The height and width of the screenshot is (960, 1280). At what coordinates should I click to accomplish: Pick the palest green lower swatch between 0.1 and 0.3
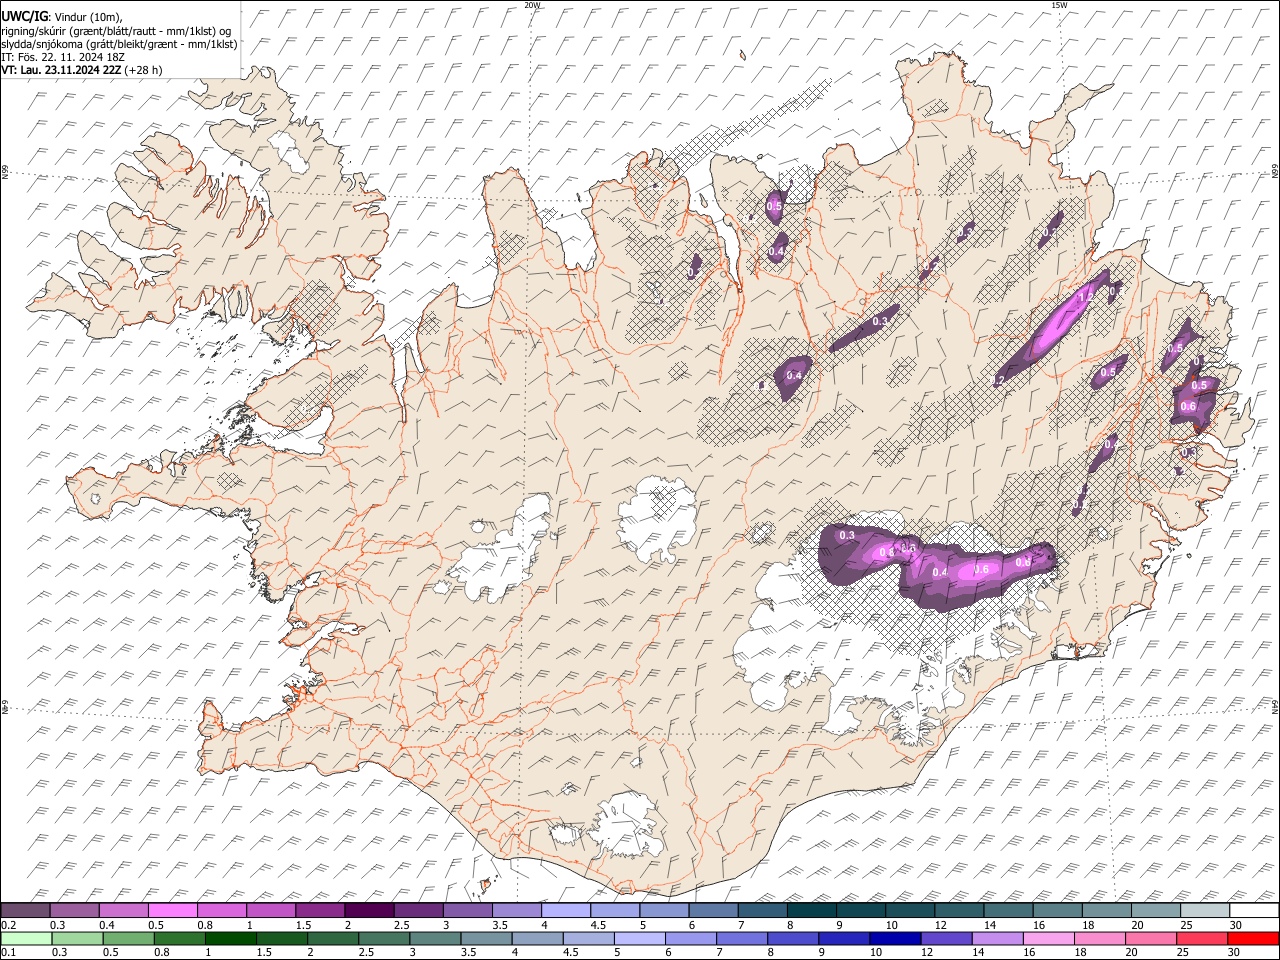click(x=26, y=938)
